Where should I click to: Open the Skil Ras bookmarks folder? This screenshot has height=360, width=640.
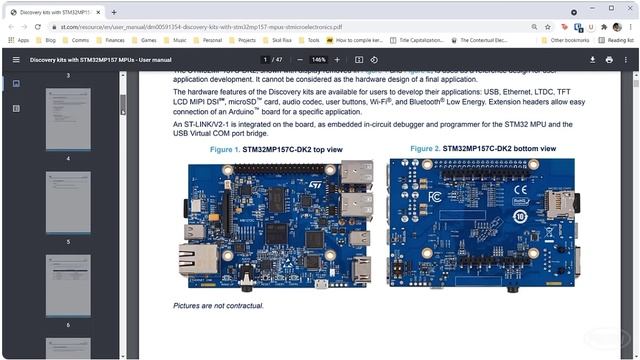[x=278, y=40]
